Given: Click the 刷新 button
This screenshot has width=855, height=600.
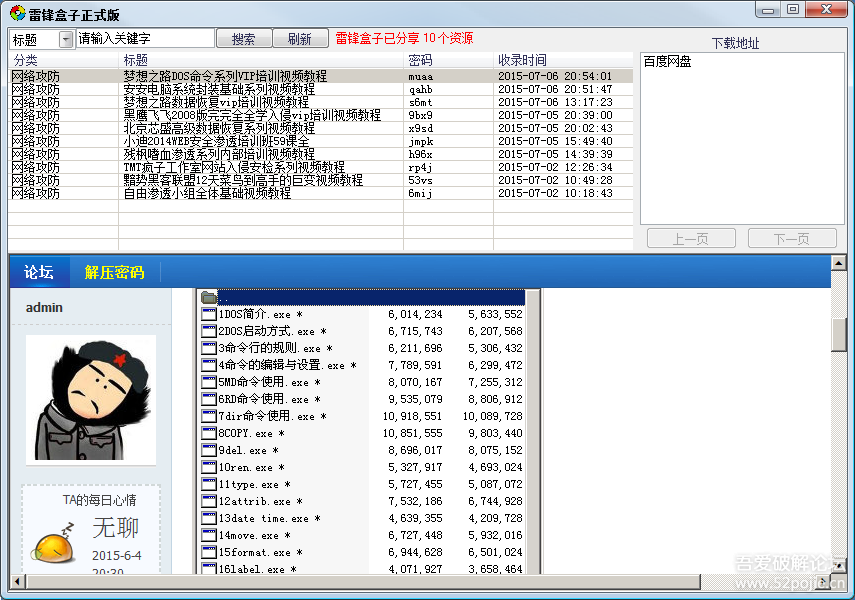Looking at the screenshot, I should [300, 39].
